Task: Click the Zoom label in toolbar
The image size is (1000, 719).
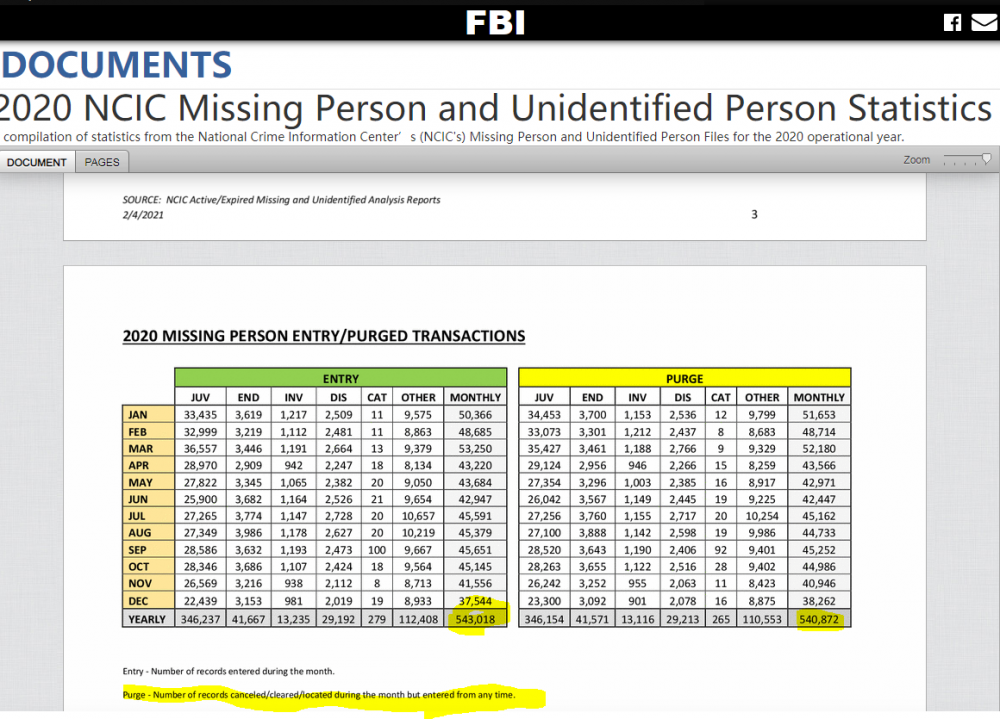Action: 916,160
